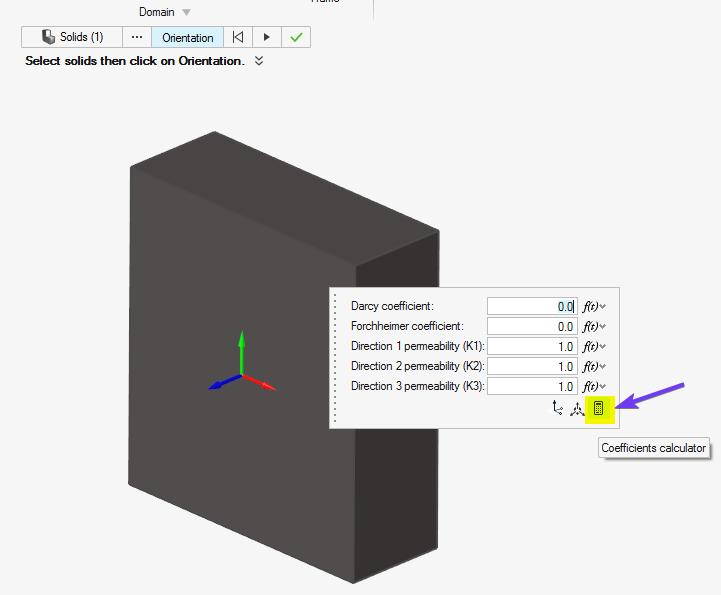This screenshot has height=595, width=721.
Task: Open f(t) dropdown for K2 permeability
Action: click(594, 366)
